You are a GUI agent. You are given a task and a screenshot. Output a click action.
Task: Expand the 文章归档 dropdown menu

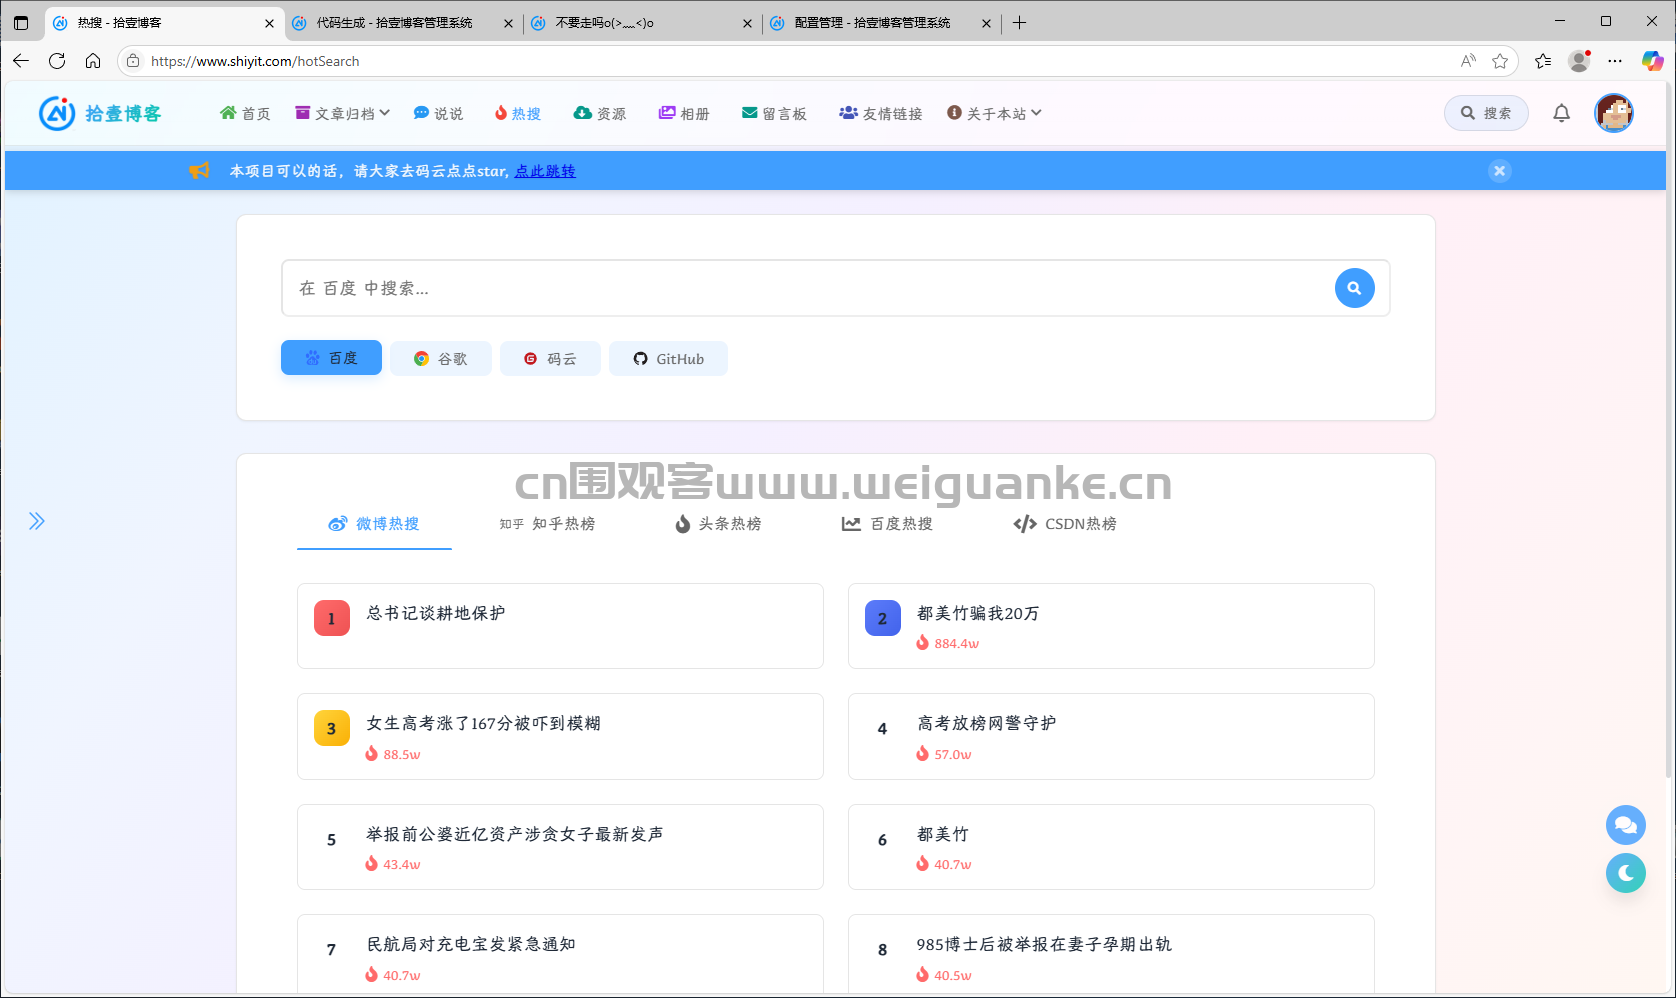coord(343,114)
